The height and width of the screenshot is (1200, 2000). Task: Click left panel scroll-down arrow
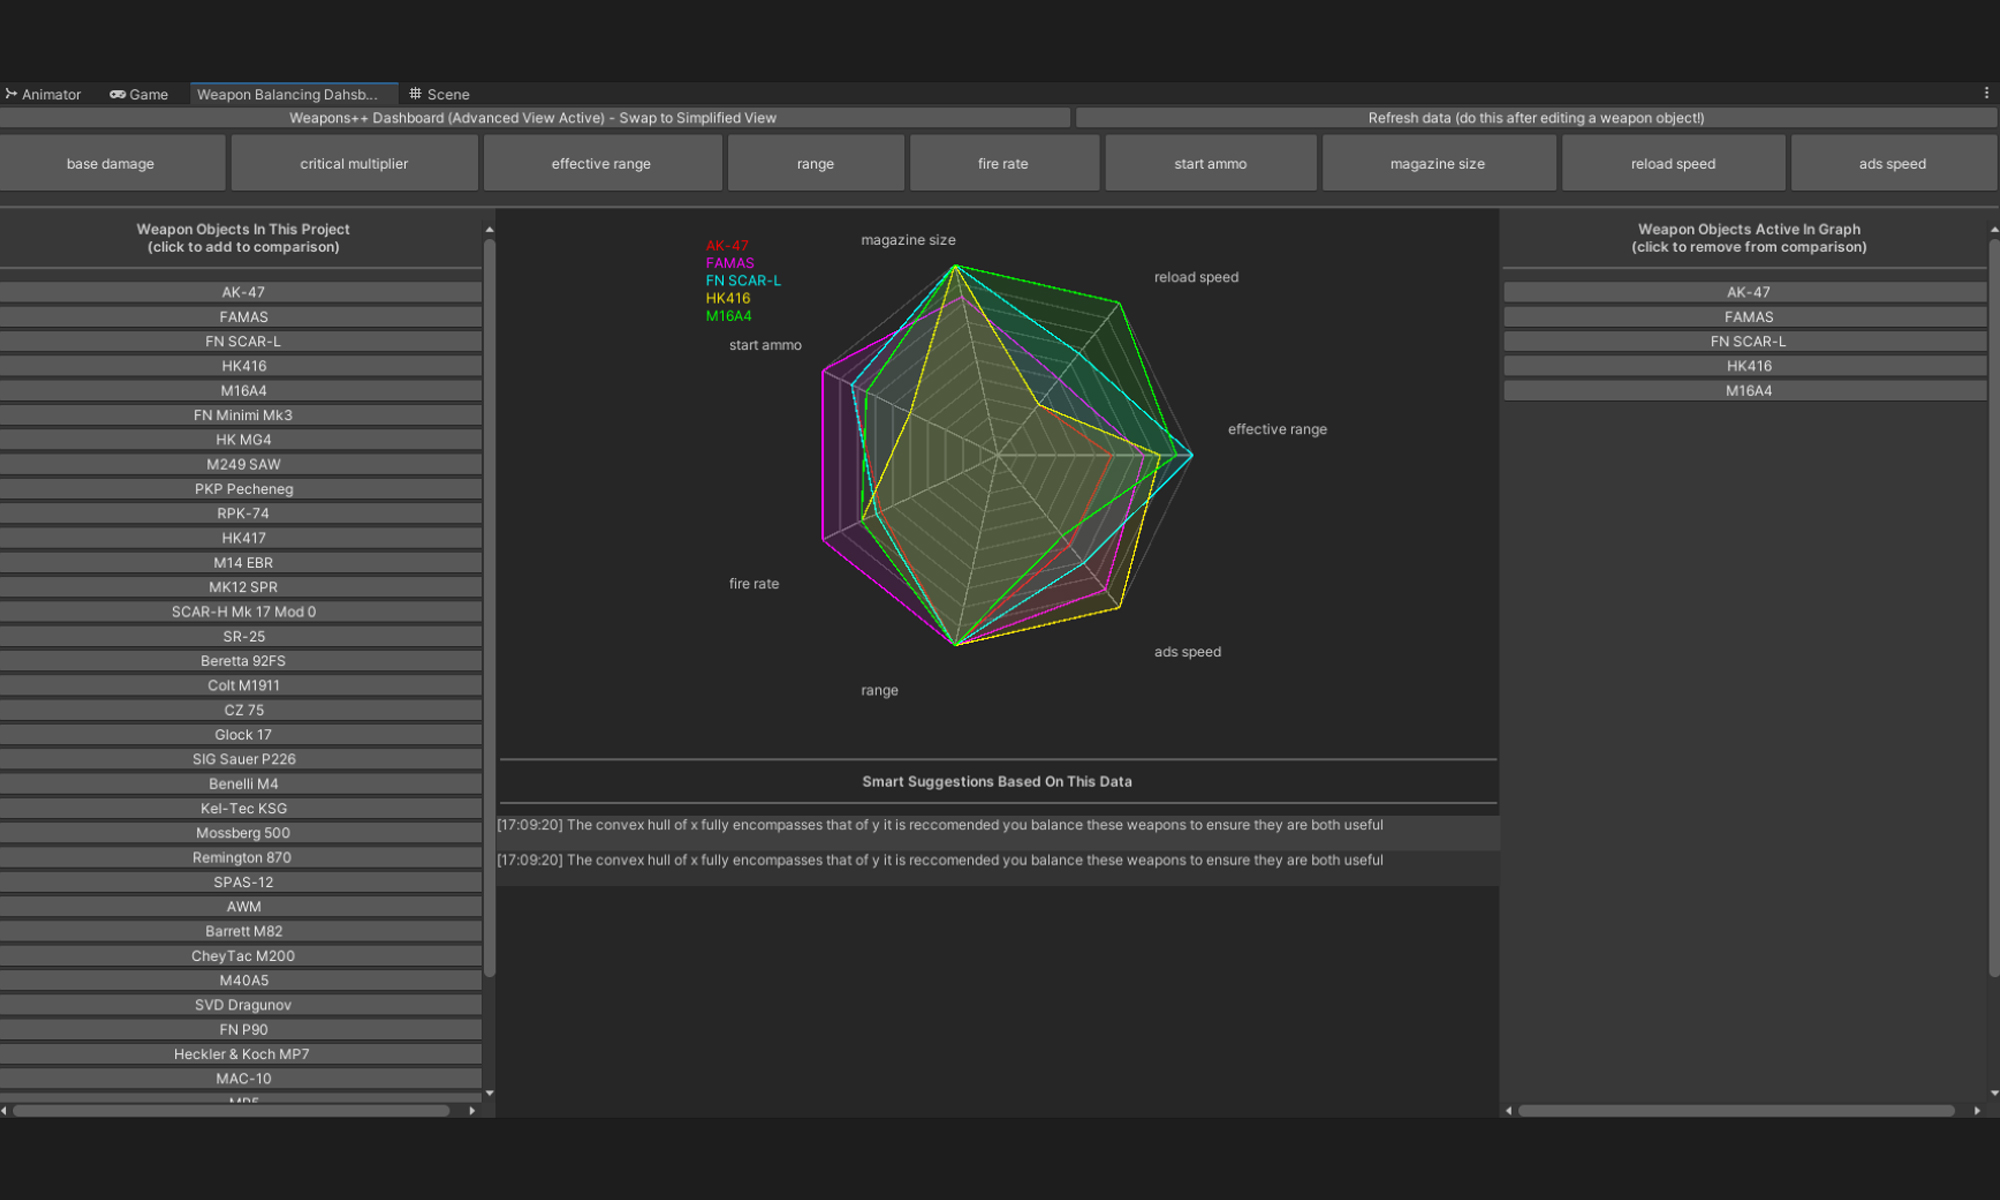coord(489,1093)
